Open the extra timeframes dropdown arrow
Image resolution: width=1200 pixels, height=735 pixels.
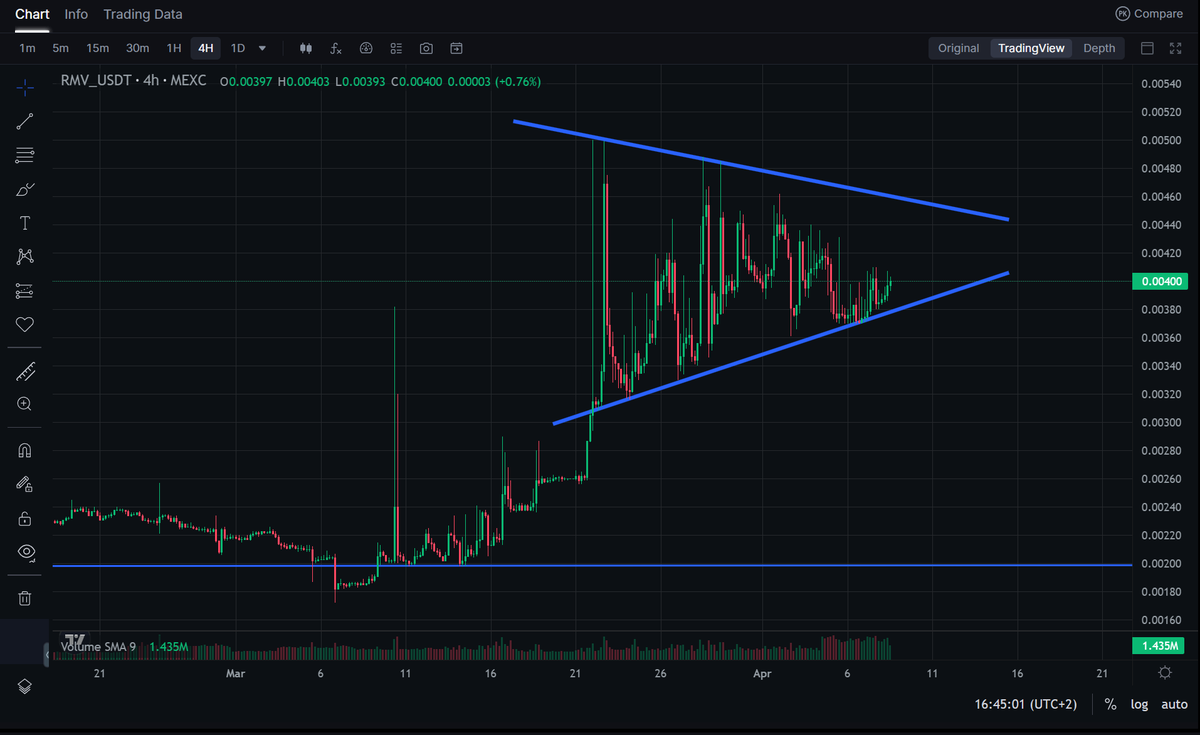[x=261, y=47]
